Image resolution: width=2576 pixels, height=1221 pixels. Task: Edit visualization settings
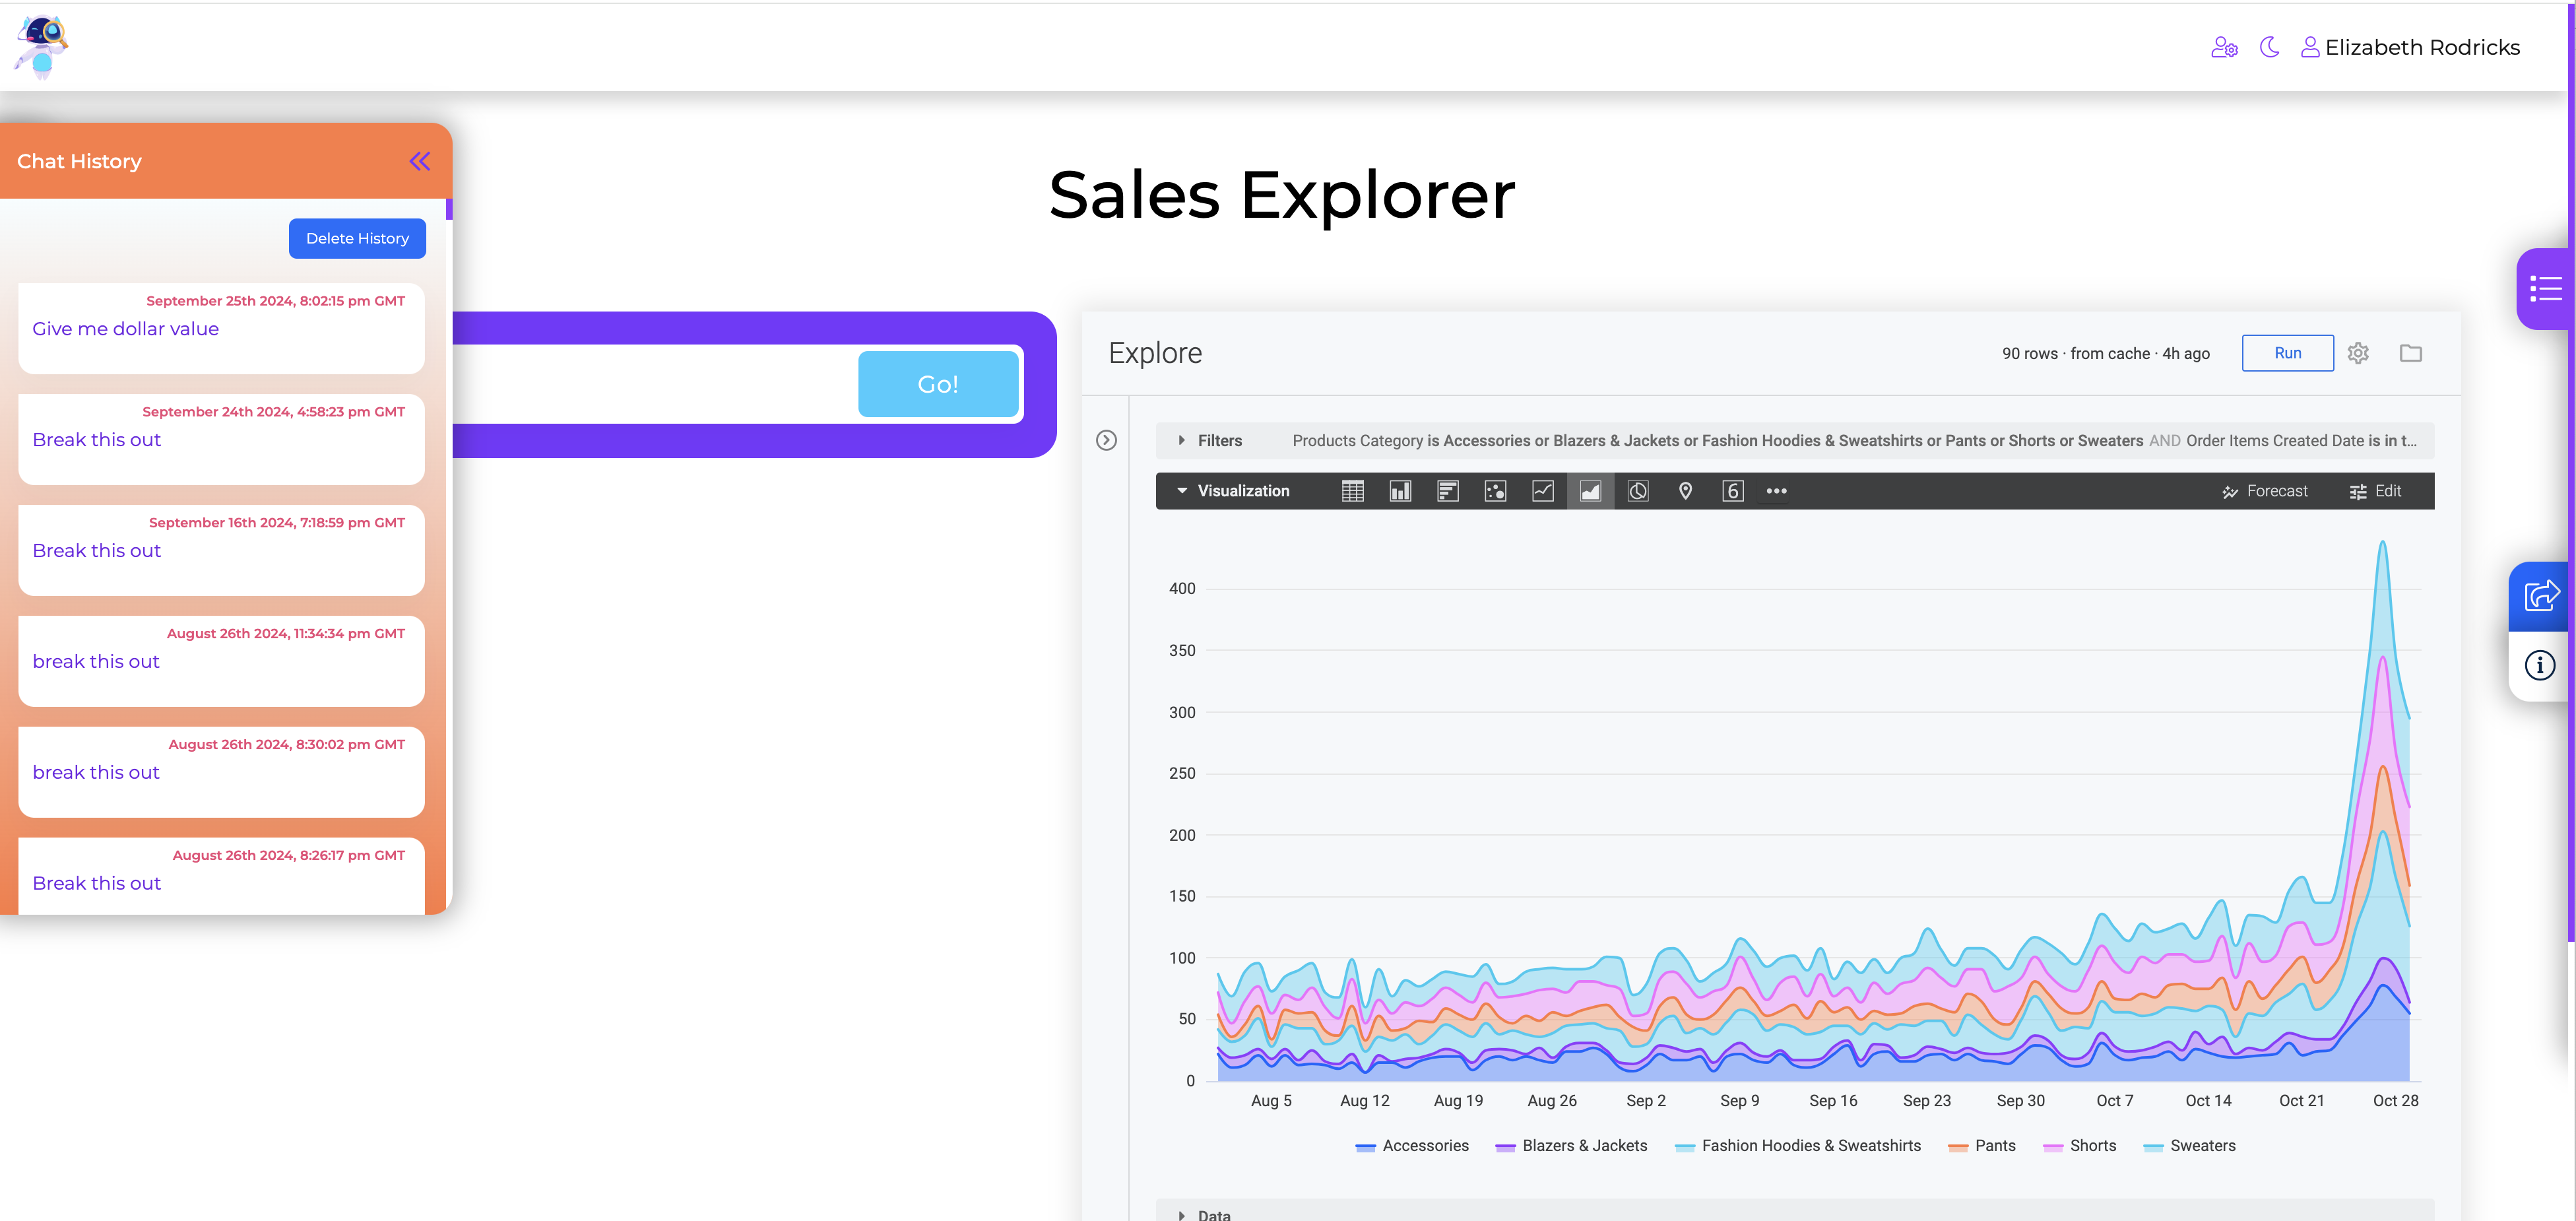pos(2375,491)
